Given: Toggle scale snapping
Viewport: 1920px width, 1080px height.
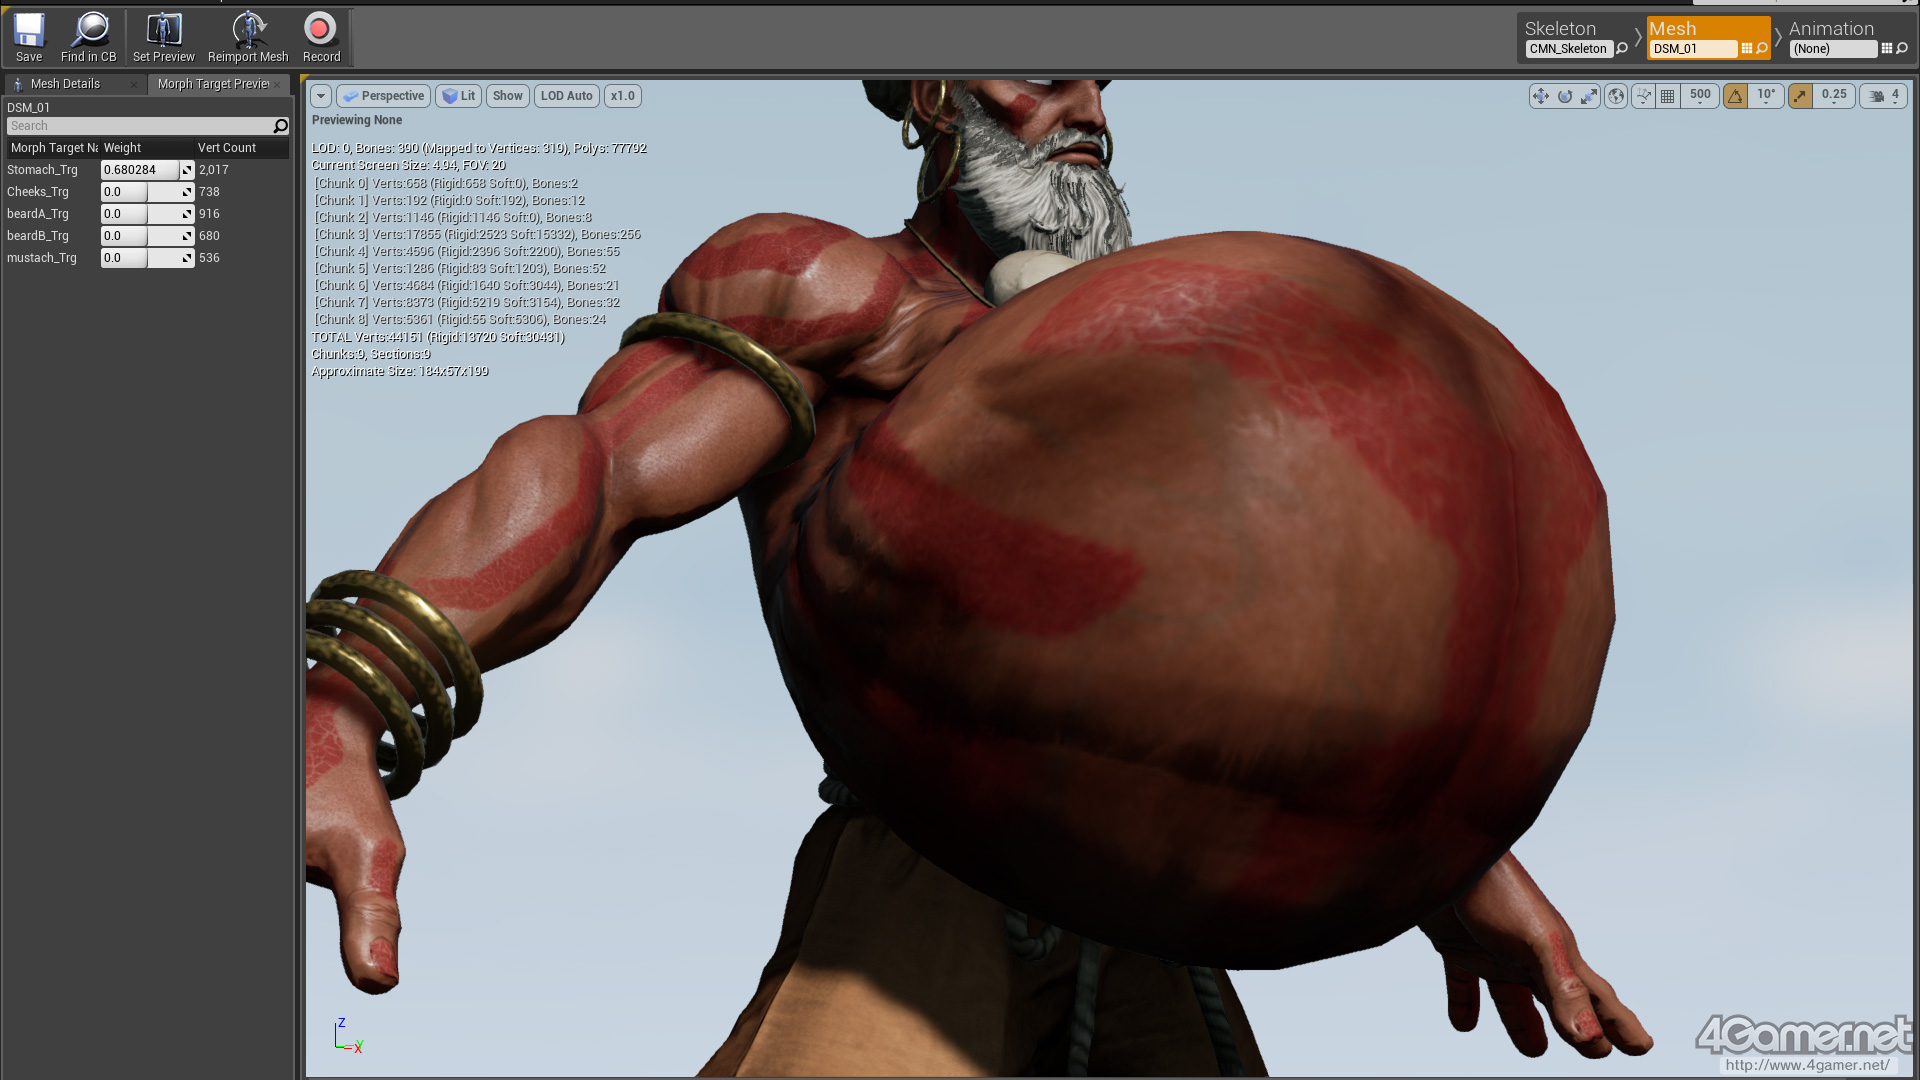Looking at the screenshot, I should [x=1800, y=96].
